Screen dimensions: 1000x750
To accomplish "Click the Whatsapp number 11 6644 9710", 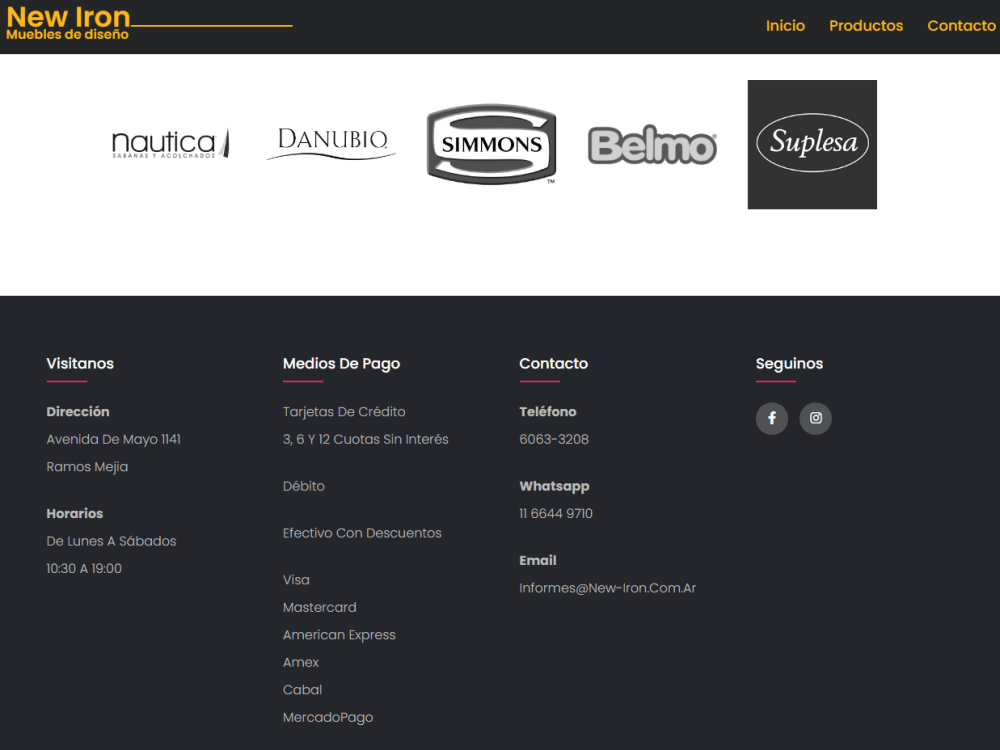I will tap(555, 513).
